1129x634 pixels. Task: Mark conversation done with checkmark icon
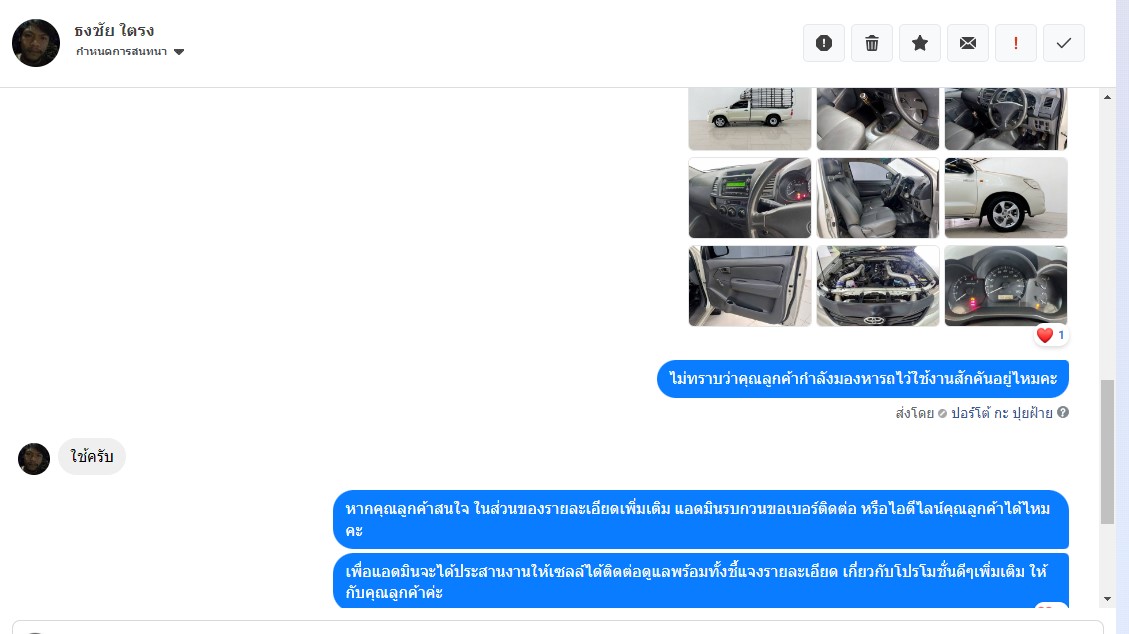click(x=1063, y=43)
